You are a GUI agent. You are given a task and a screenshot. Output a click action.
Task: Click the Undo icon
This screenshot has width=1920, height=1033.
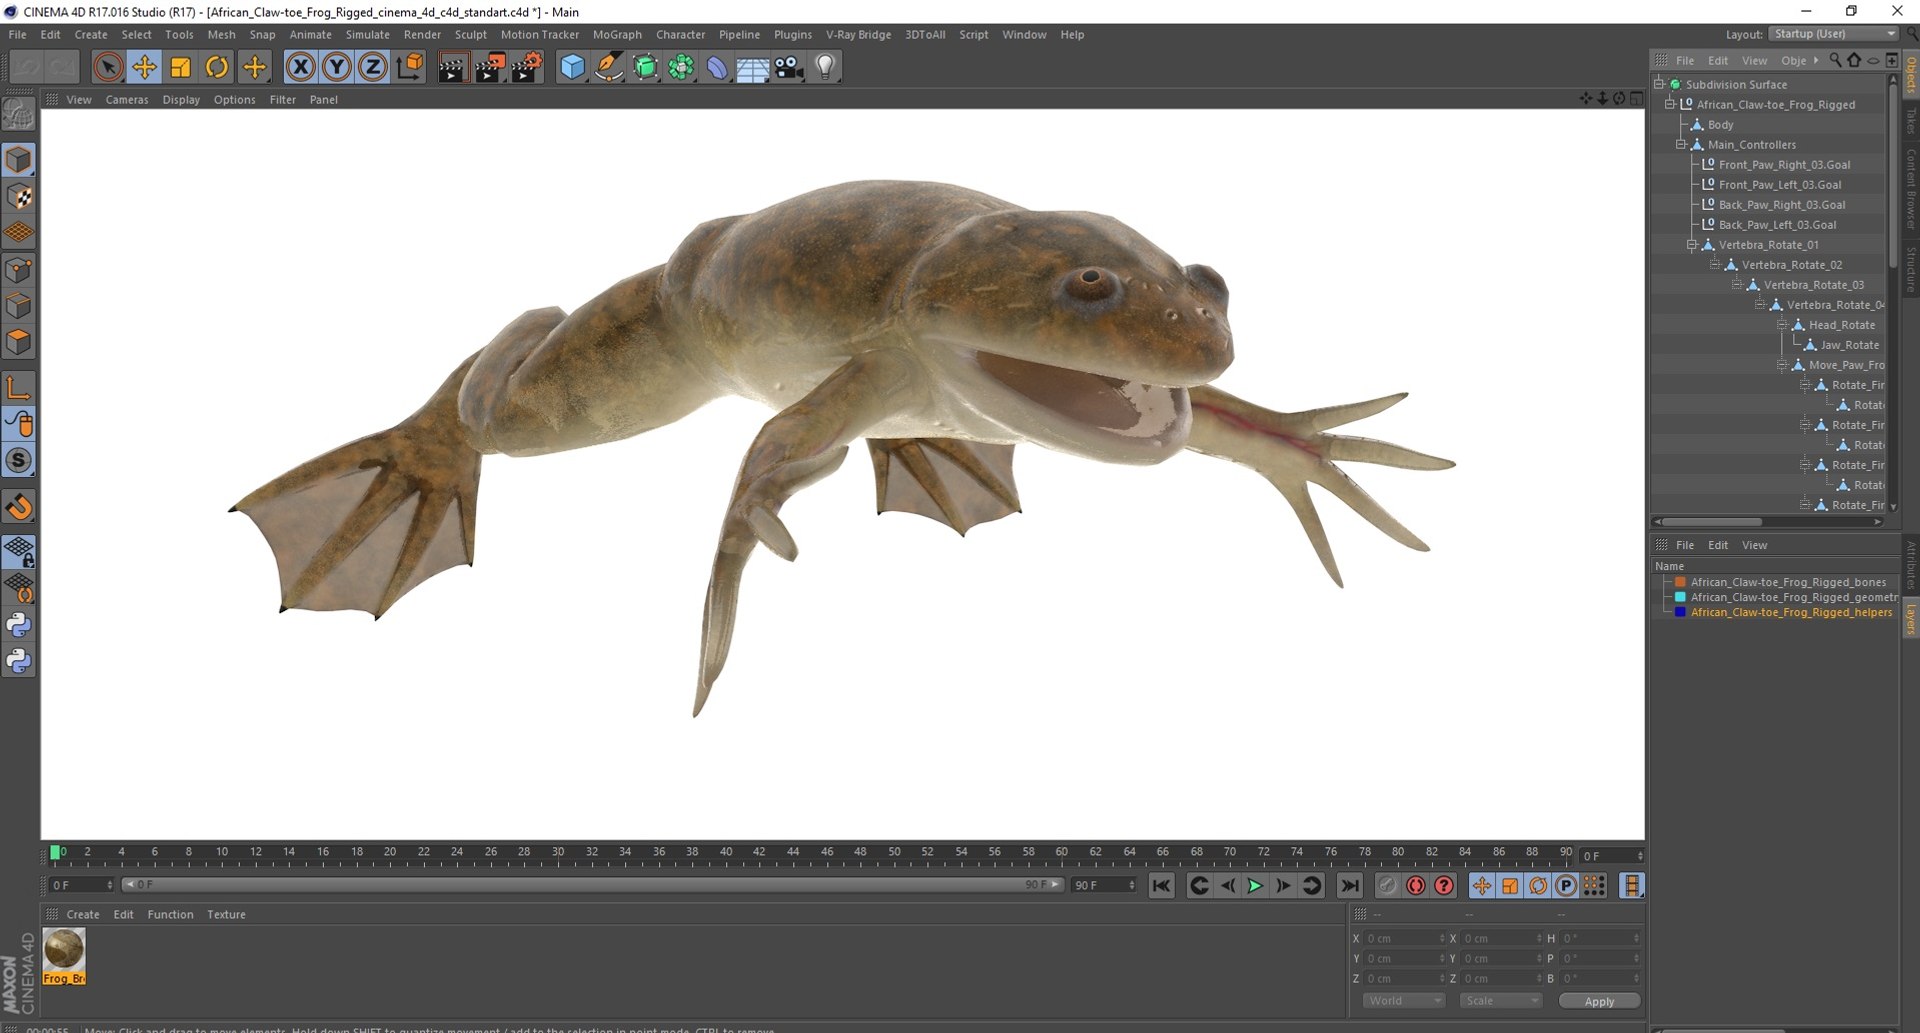click(x=27, y=67)
